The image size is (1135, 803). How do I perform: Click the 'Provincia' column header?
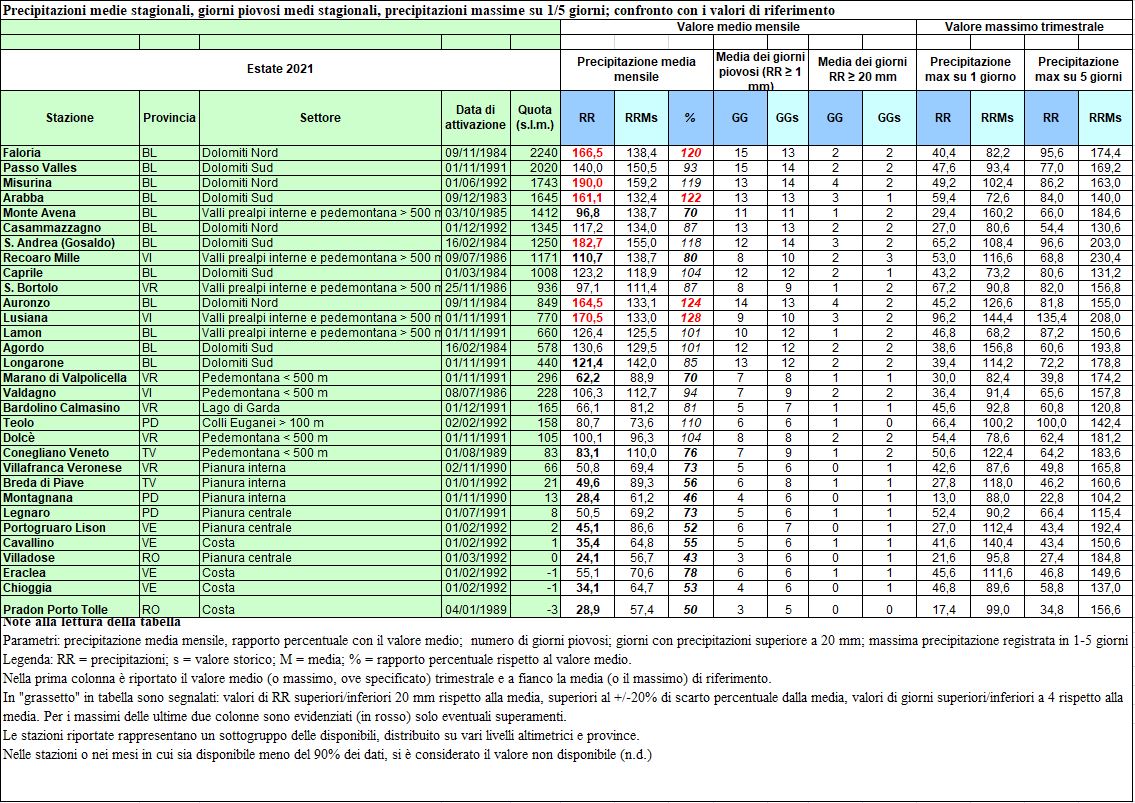[169, 117]
